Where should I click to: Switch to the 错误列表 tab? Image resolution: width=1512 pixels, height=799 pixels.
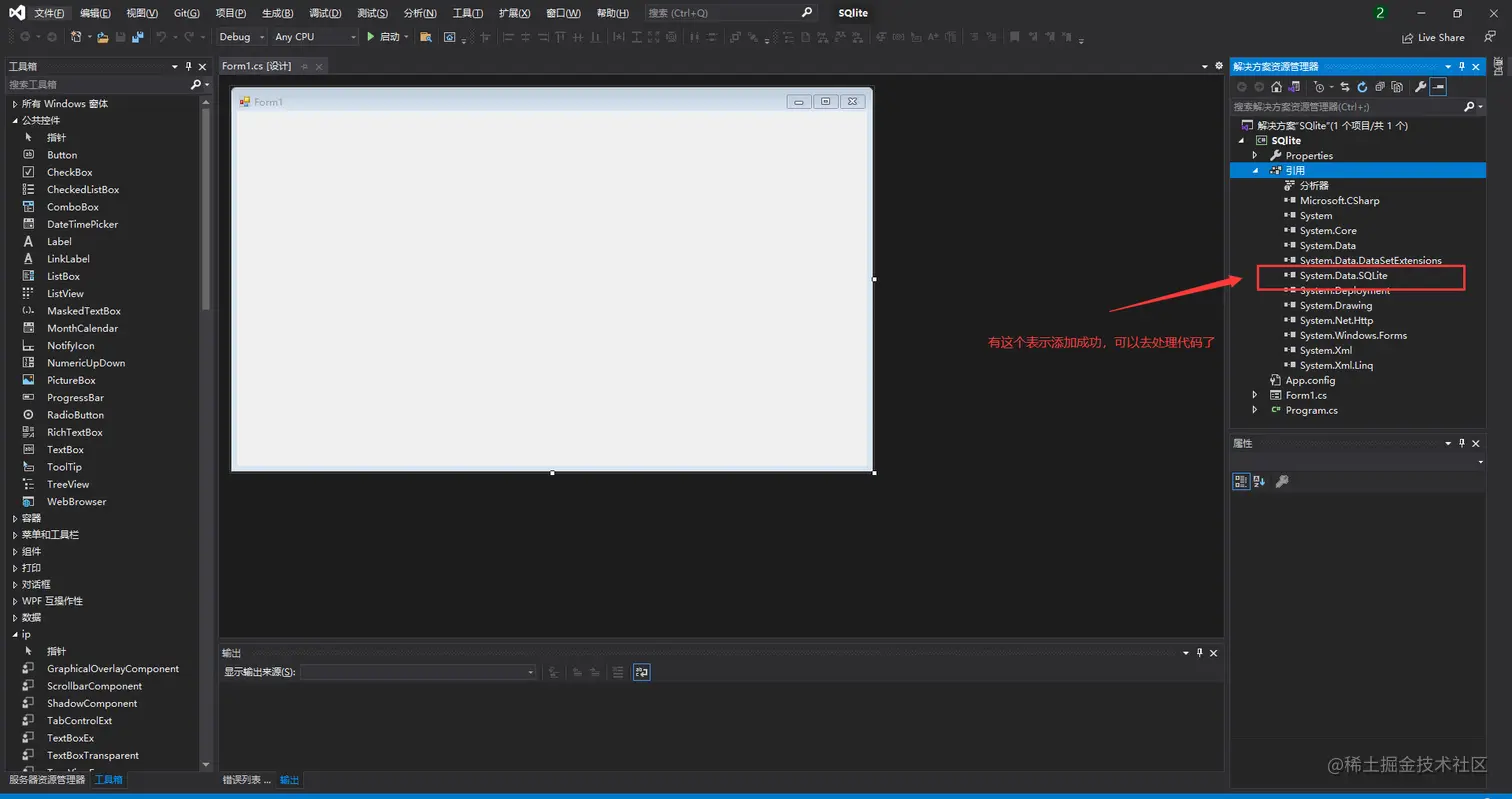point(246,780)
